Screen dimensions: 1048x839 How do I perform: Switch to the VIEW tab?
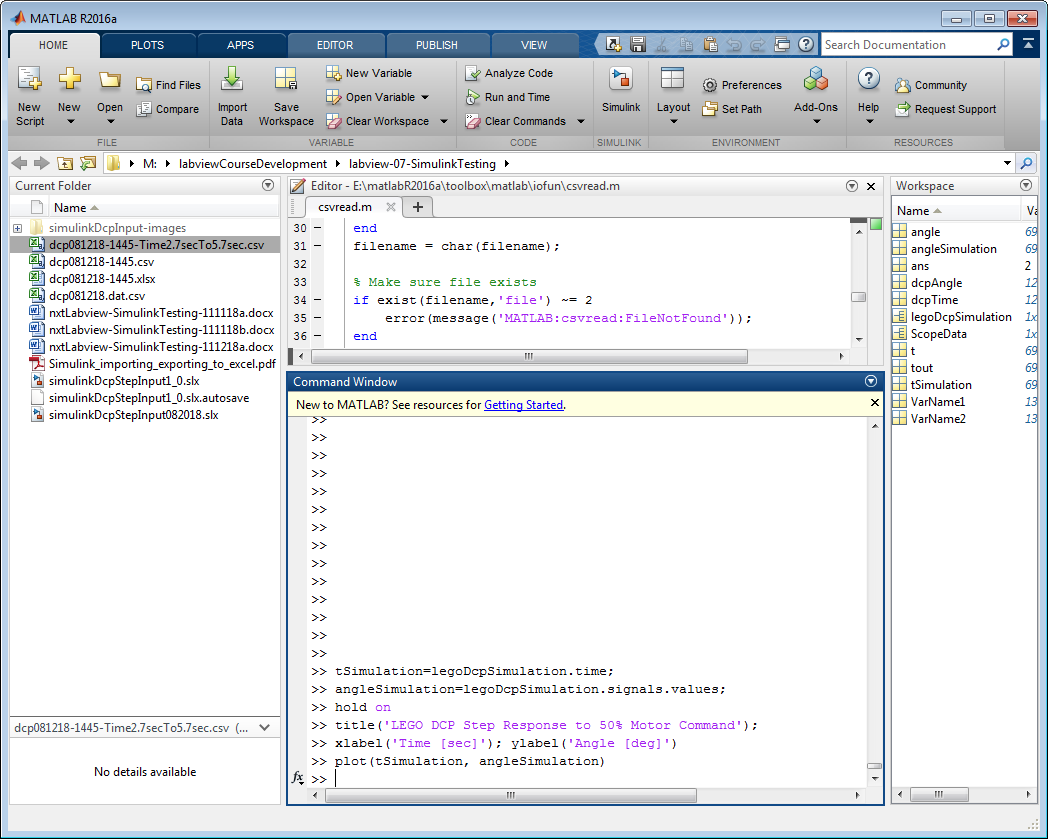pyautogui.click(x=534, y=45)
